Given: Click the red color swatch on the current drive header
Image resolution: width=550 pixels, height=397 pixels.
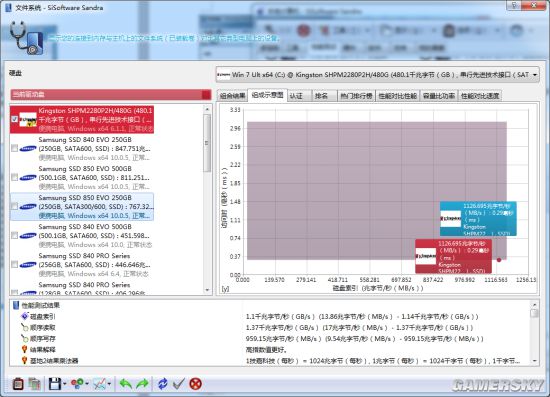Looking at the screenshot, I should point(206,95).
